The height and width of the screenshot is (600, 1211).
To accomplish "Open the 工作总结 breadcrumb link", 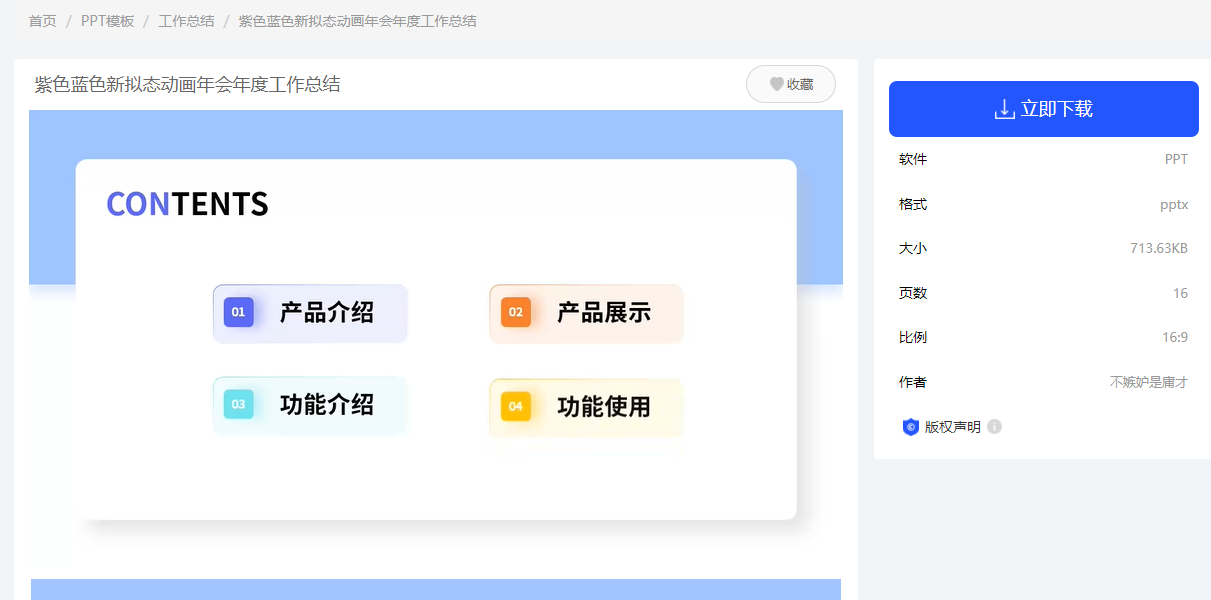I will (x=186, y=21).
